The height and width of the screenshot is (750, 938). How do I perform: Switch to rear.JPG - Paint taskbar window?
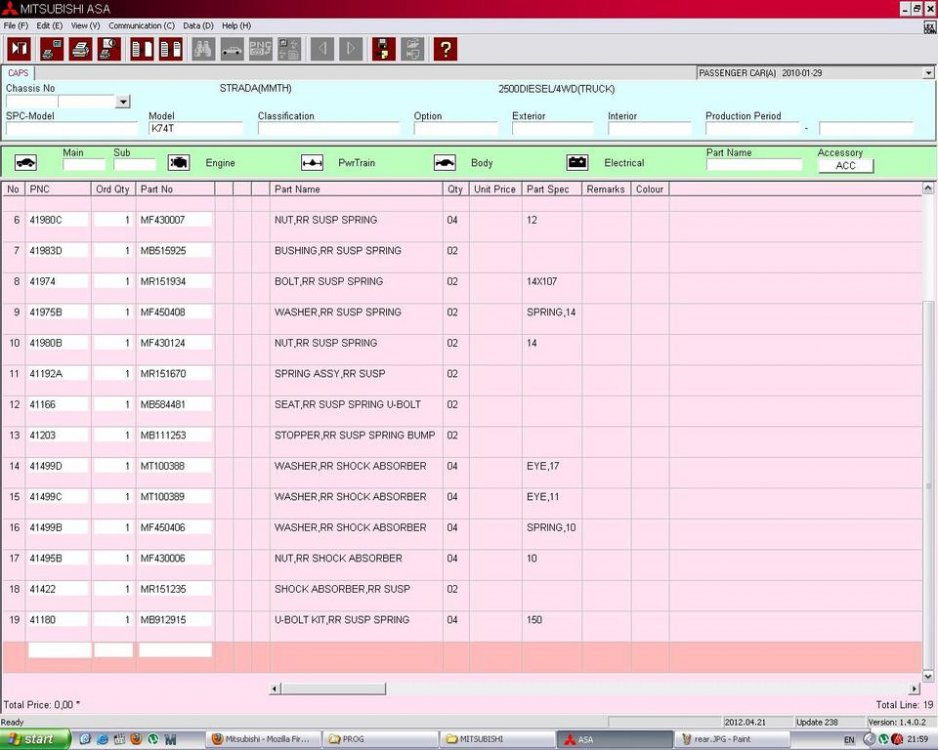pyautogui.click(x=733, y=739)
